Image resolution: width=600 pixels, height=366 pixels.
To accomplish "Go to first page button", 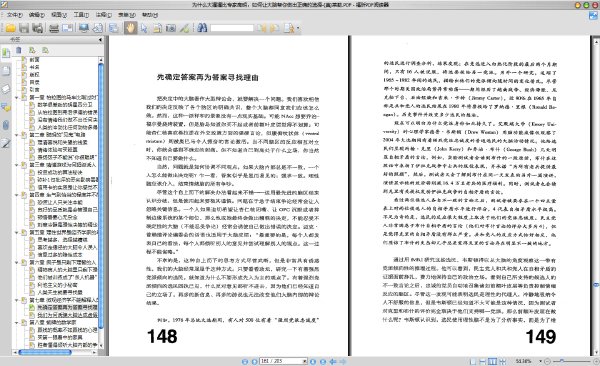I will [245, 361].
